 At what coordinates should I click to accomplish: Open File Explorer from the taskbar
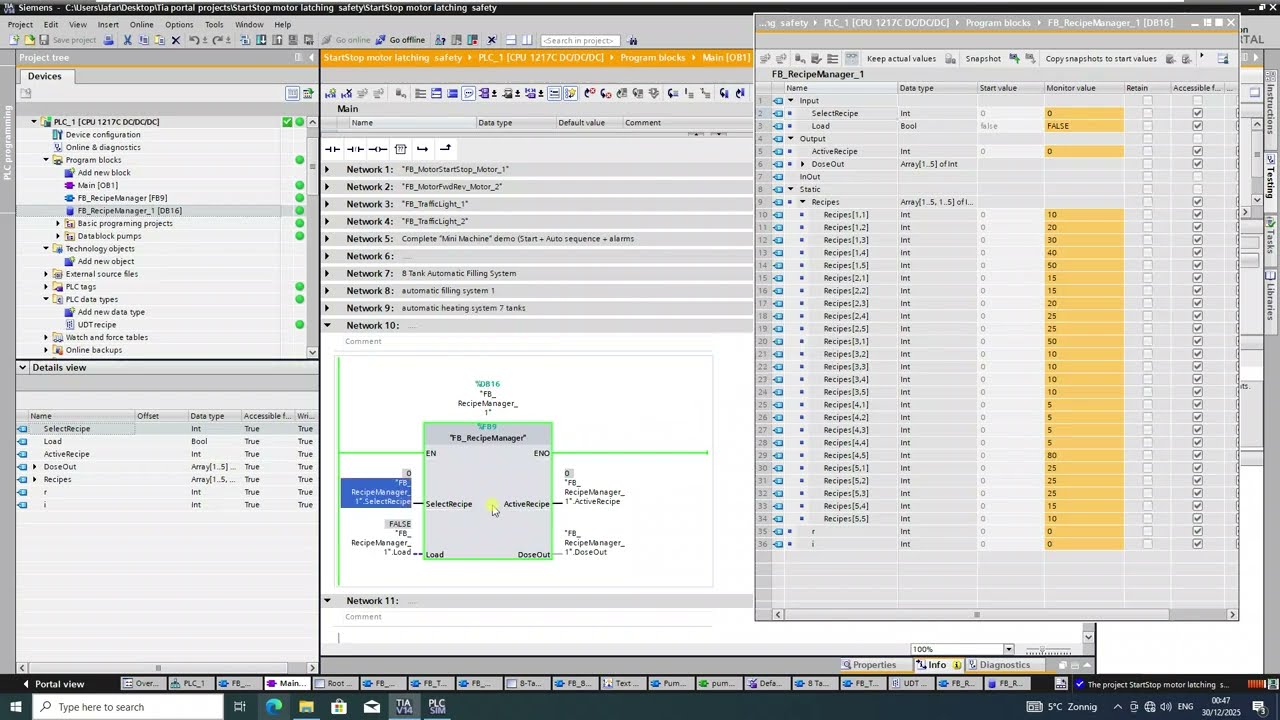pos(306,707)
